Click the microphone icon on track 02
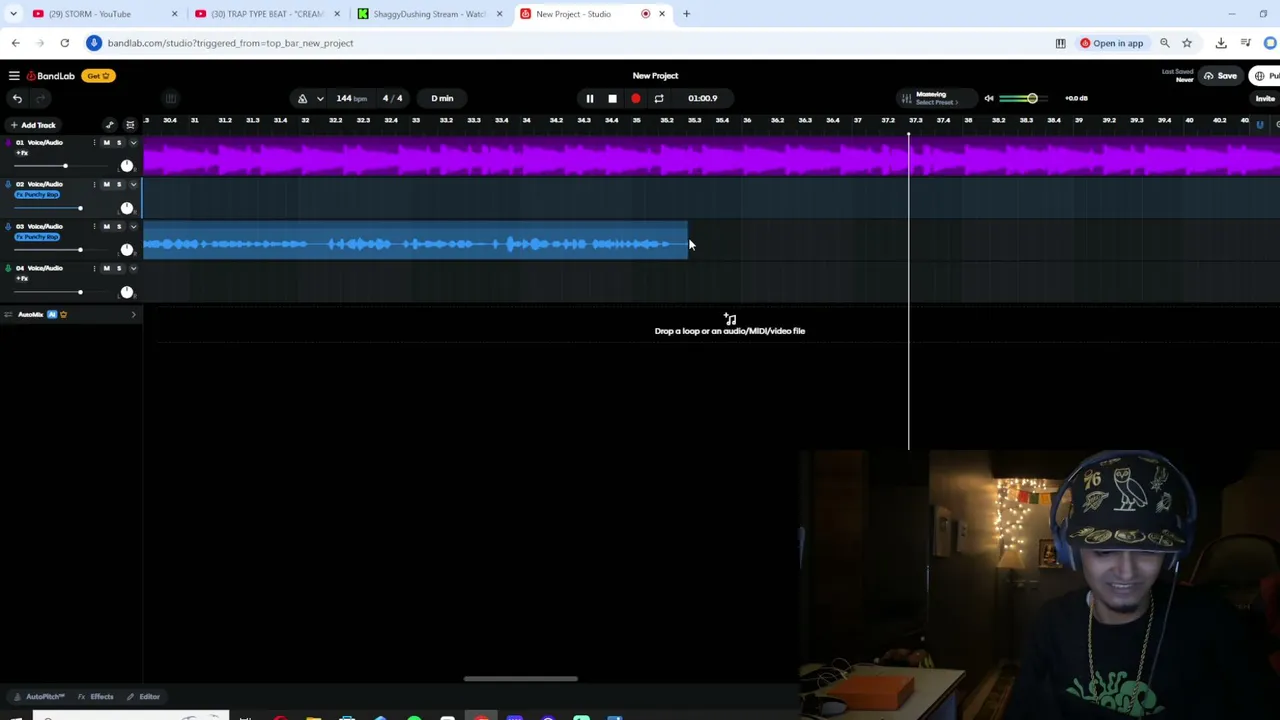 pyautogui.click(x=7, y=185)
